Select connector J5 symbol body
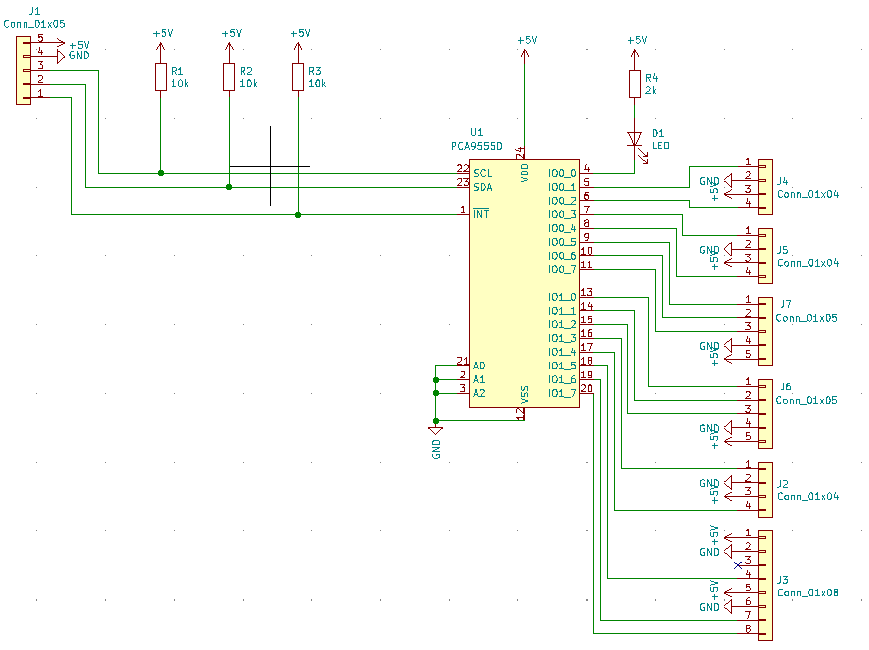Viewport: 869px width, 650px height. pyautogui.click(x=765, y=256)
